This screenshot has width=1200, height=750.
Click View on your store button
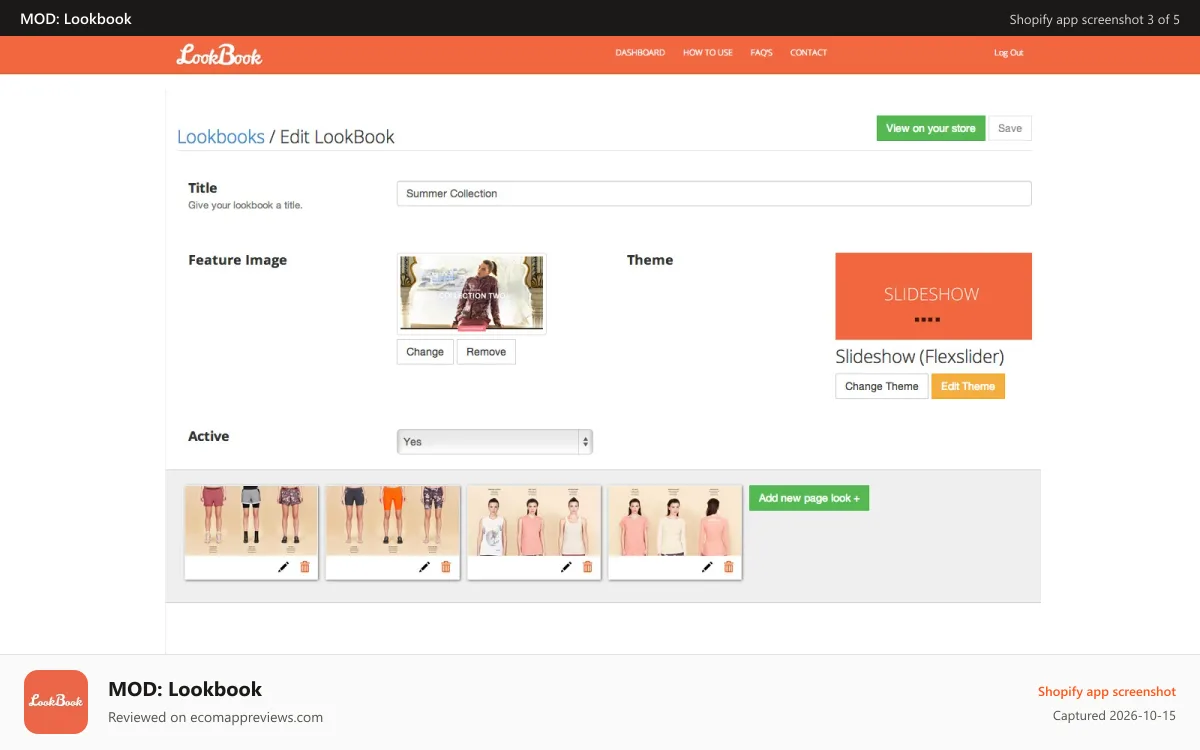click(931, 128)
